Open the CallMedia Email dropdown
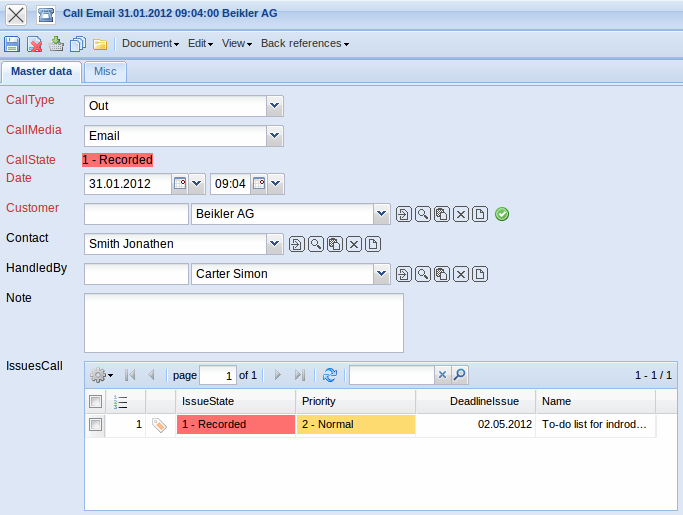Screen dimensions: 683x515 point(275,135)
